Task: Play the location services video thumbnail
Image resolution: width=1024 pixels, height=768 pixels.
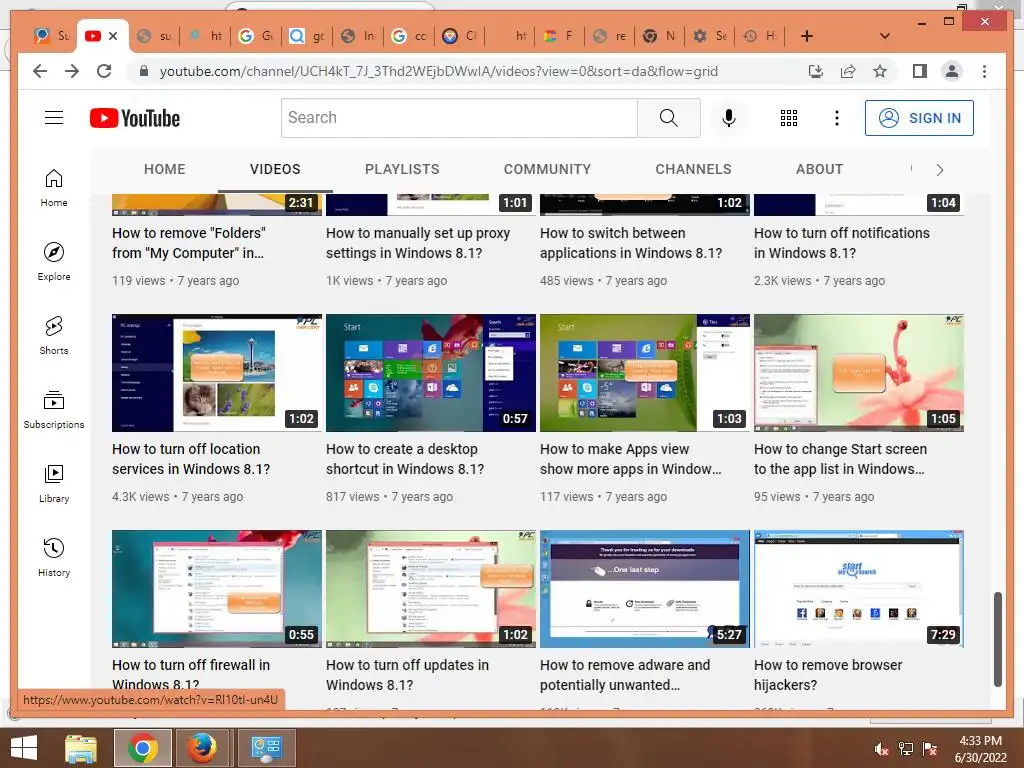Action: (x=217, y=373)
